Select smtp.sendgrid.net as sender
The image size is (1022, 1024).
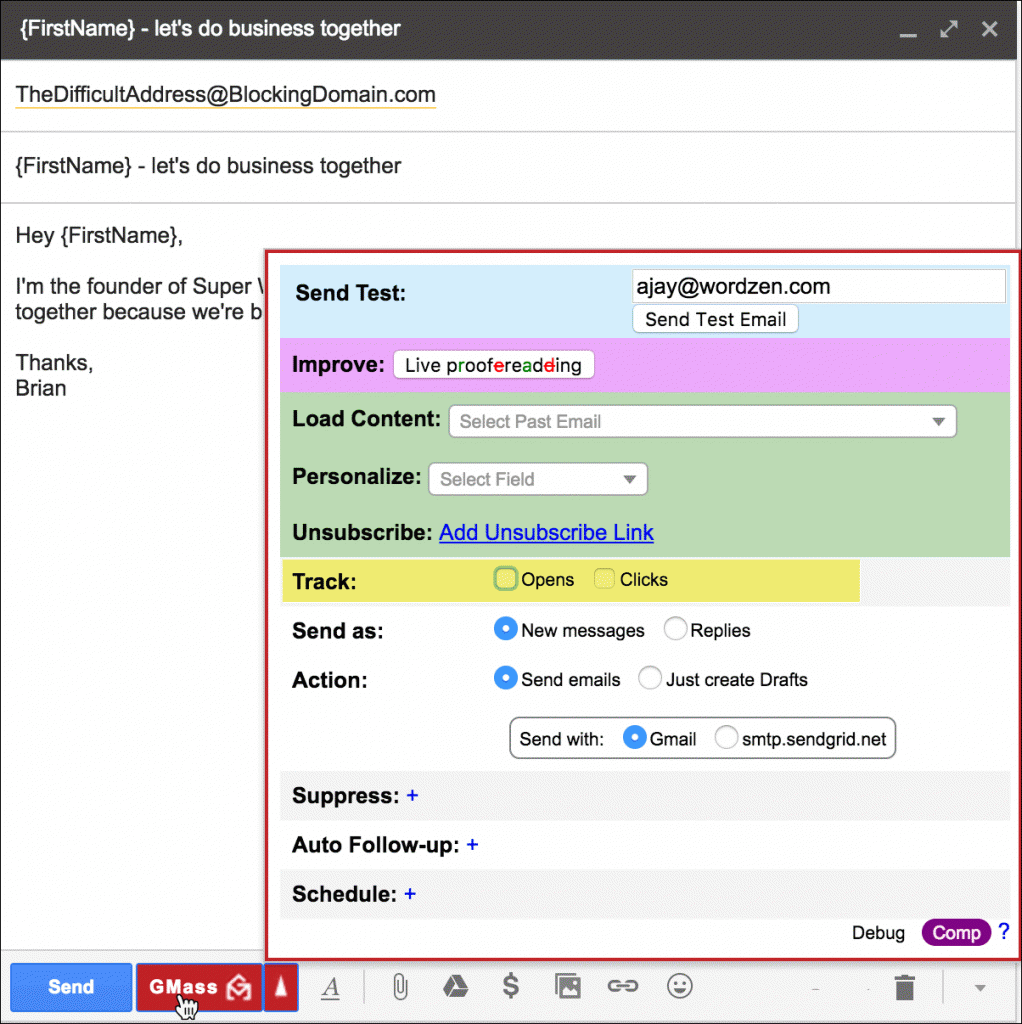pyautogui.click(x=727, y=739)
